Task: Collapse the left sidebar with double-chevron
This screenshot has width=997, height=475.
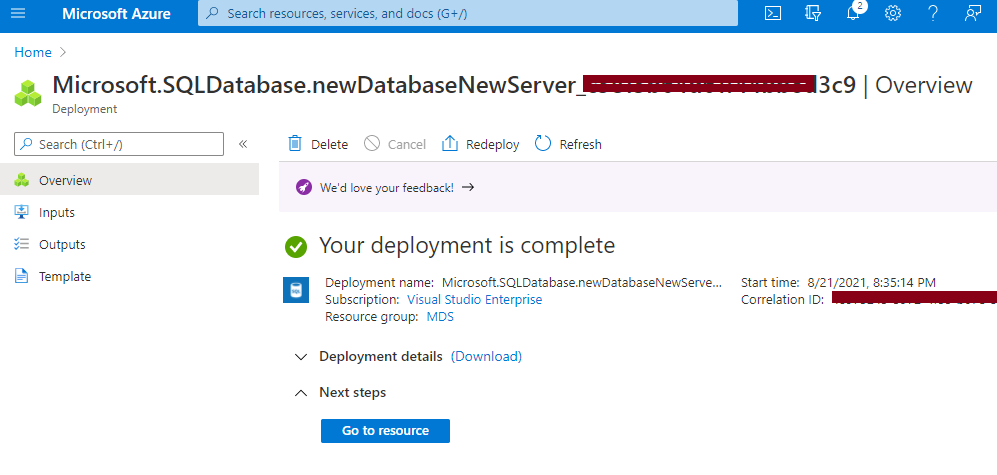Action: click(x=242, y=144)
